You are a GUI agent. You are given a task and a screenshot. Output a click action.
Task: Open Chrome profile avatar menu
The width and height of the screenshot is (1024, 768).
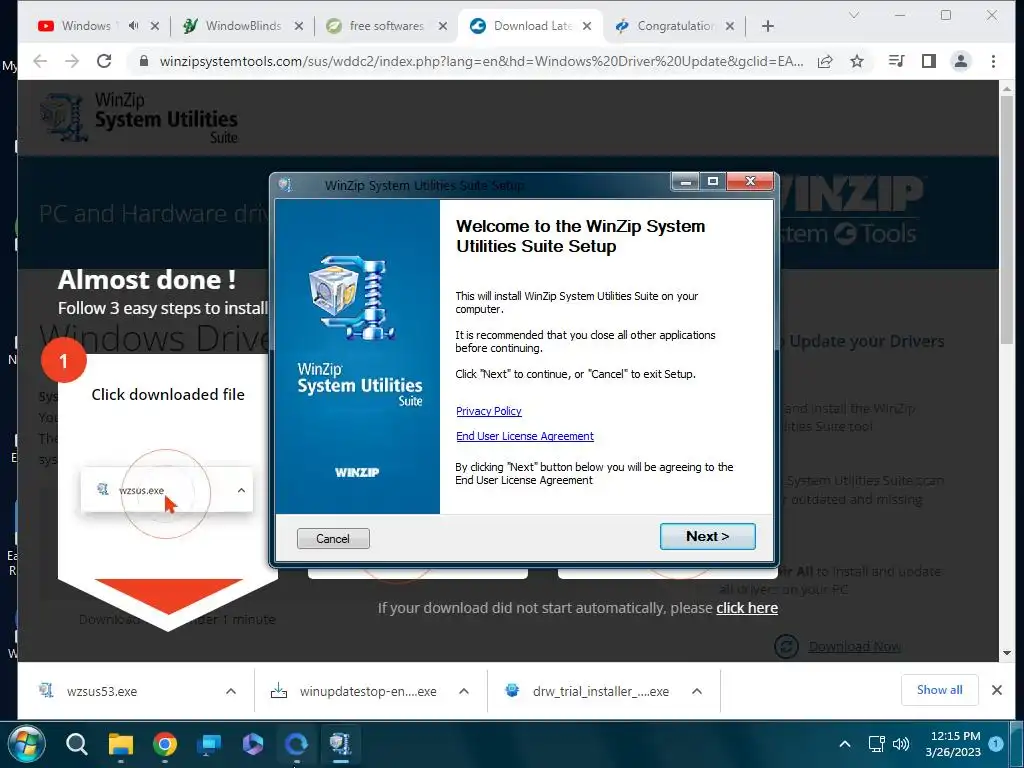point(961,61)
